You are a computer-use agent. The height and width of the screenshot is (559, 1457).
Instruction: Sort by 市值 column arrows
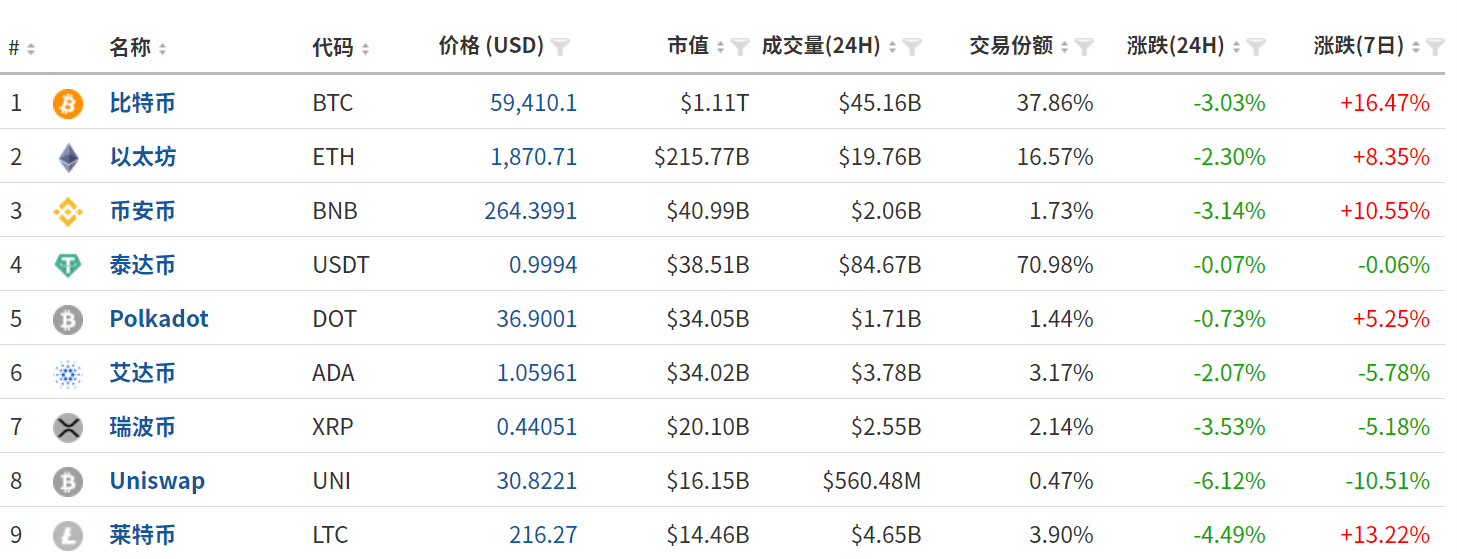click(x=720, y=47)
